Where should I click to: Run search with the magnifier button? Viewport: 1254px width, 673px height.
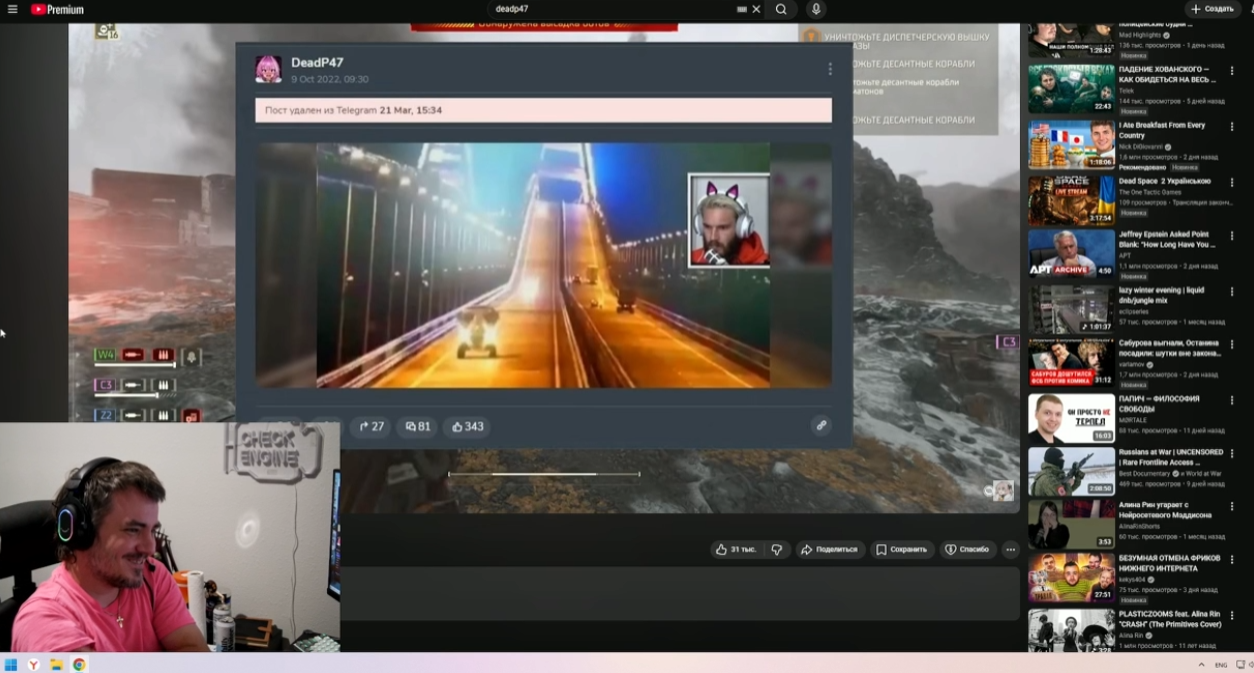(781, 9)
